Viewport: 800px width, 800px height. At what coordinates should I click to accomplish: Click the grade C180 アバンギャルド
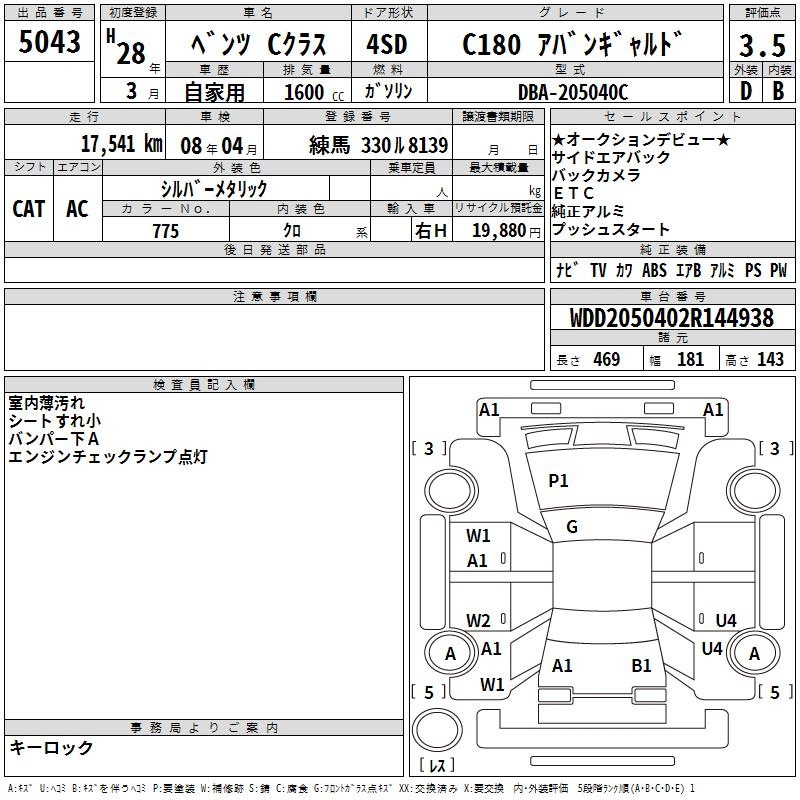[572, 44]
